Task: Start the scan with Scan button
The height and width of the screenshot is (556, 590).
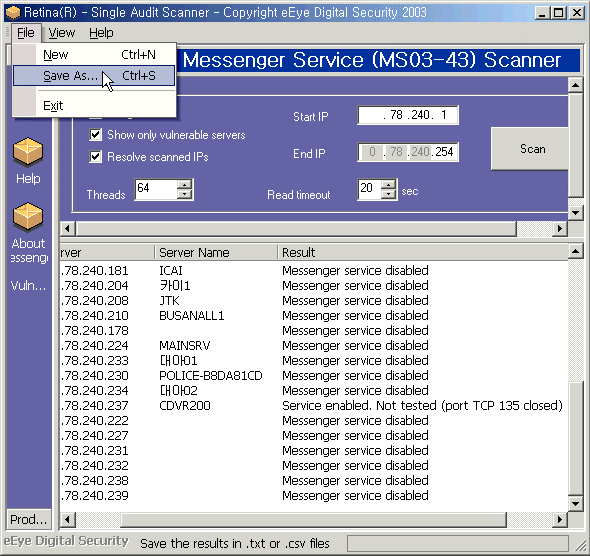Action: [x=530, y=149]
